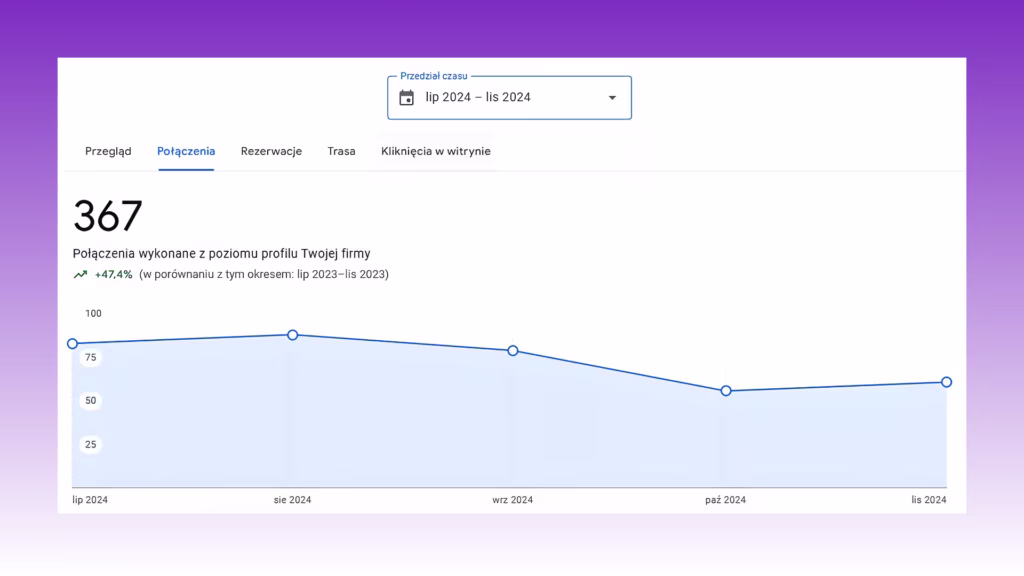Screen dimensions: 1024x576
Task: Click the 'wrz 2024' x-axis label
Action: click(x=513, y=500)
